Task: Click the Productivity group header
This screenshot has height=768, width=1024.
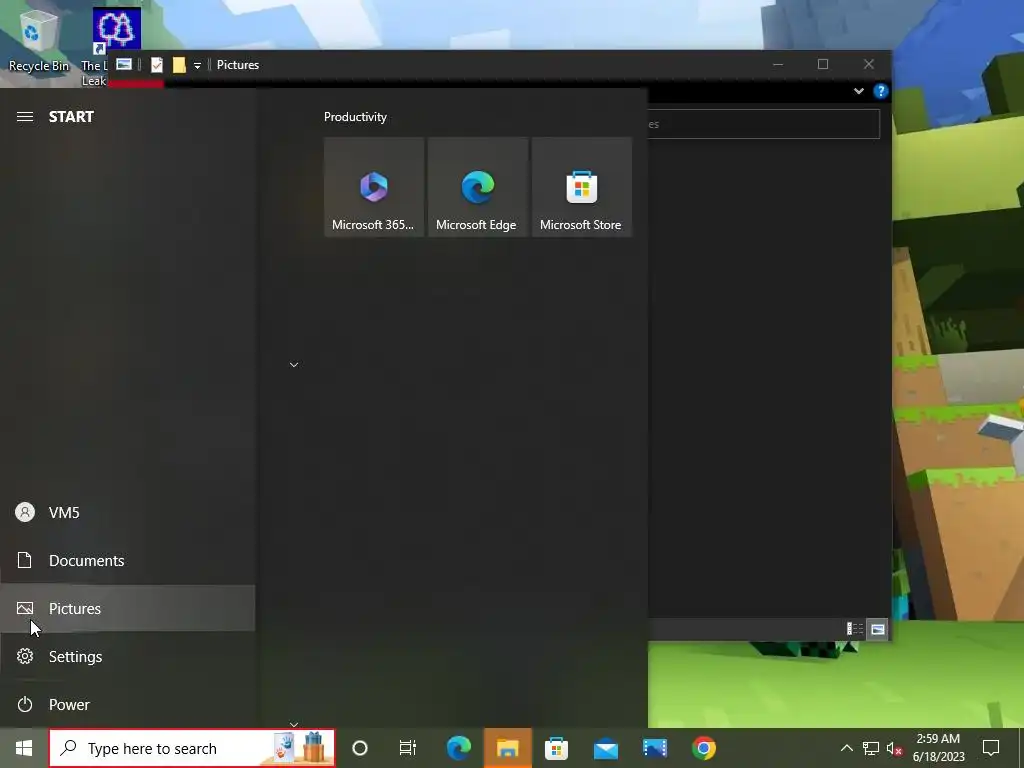Action: [355, 117]
